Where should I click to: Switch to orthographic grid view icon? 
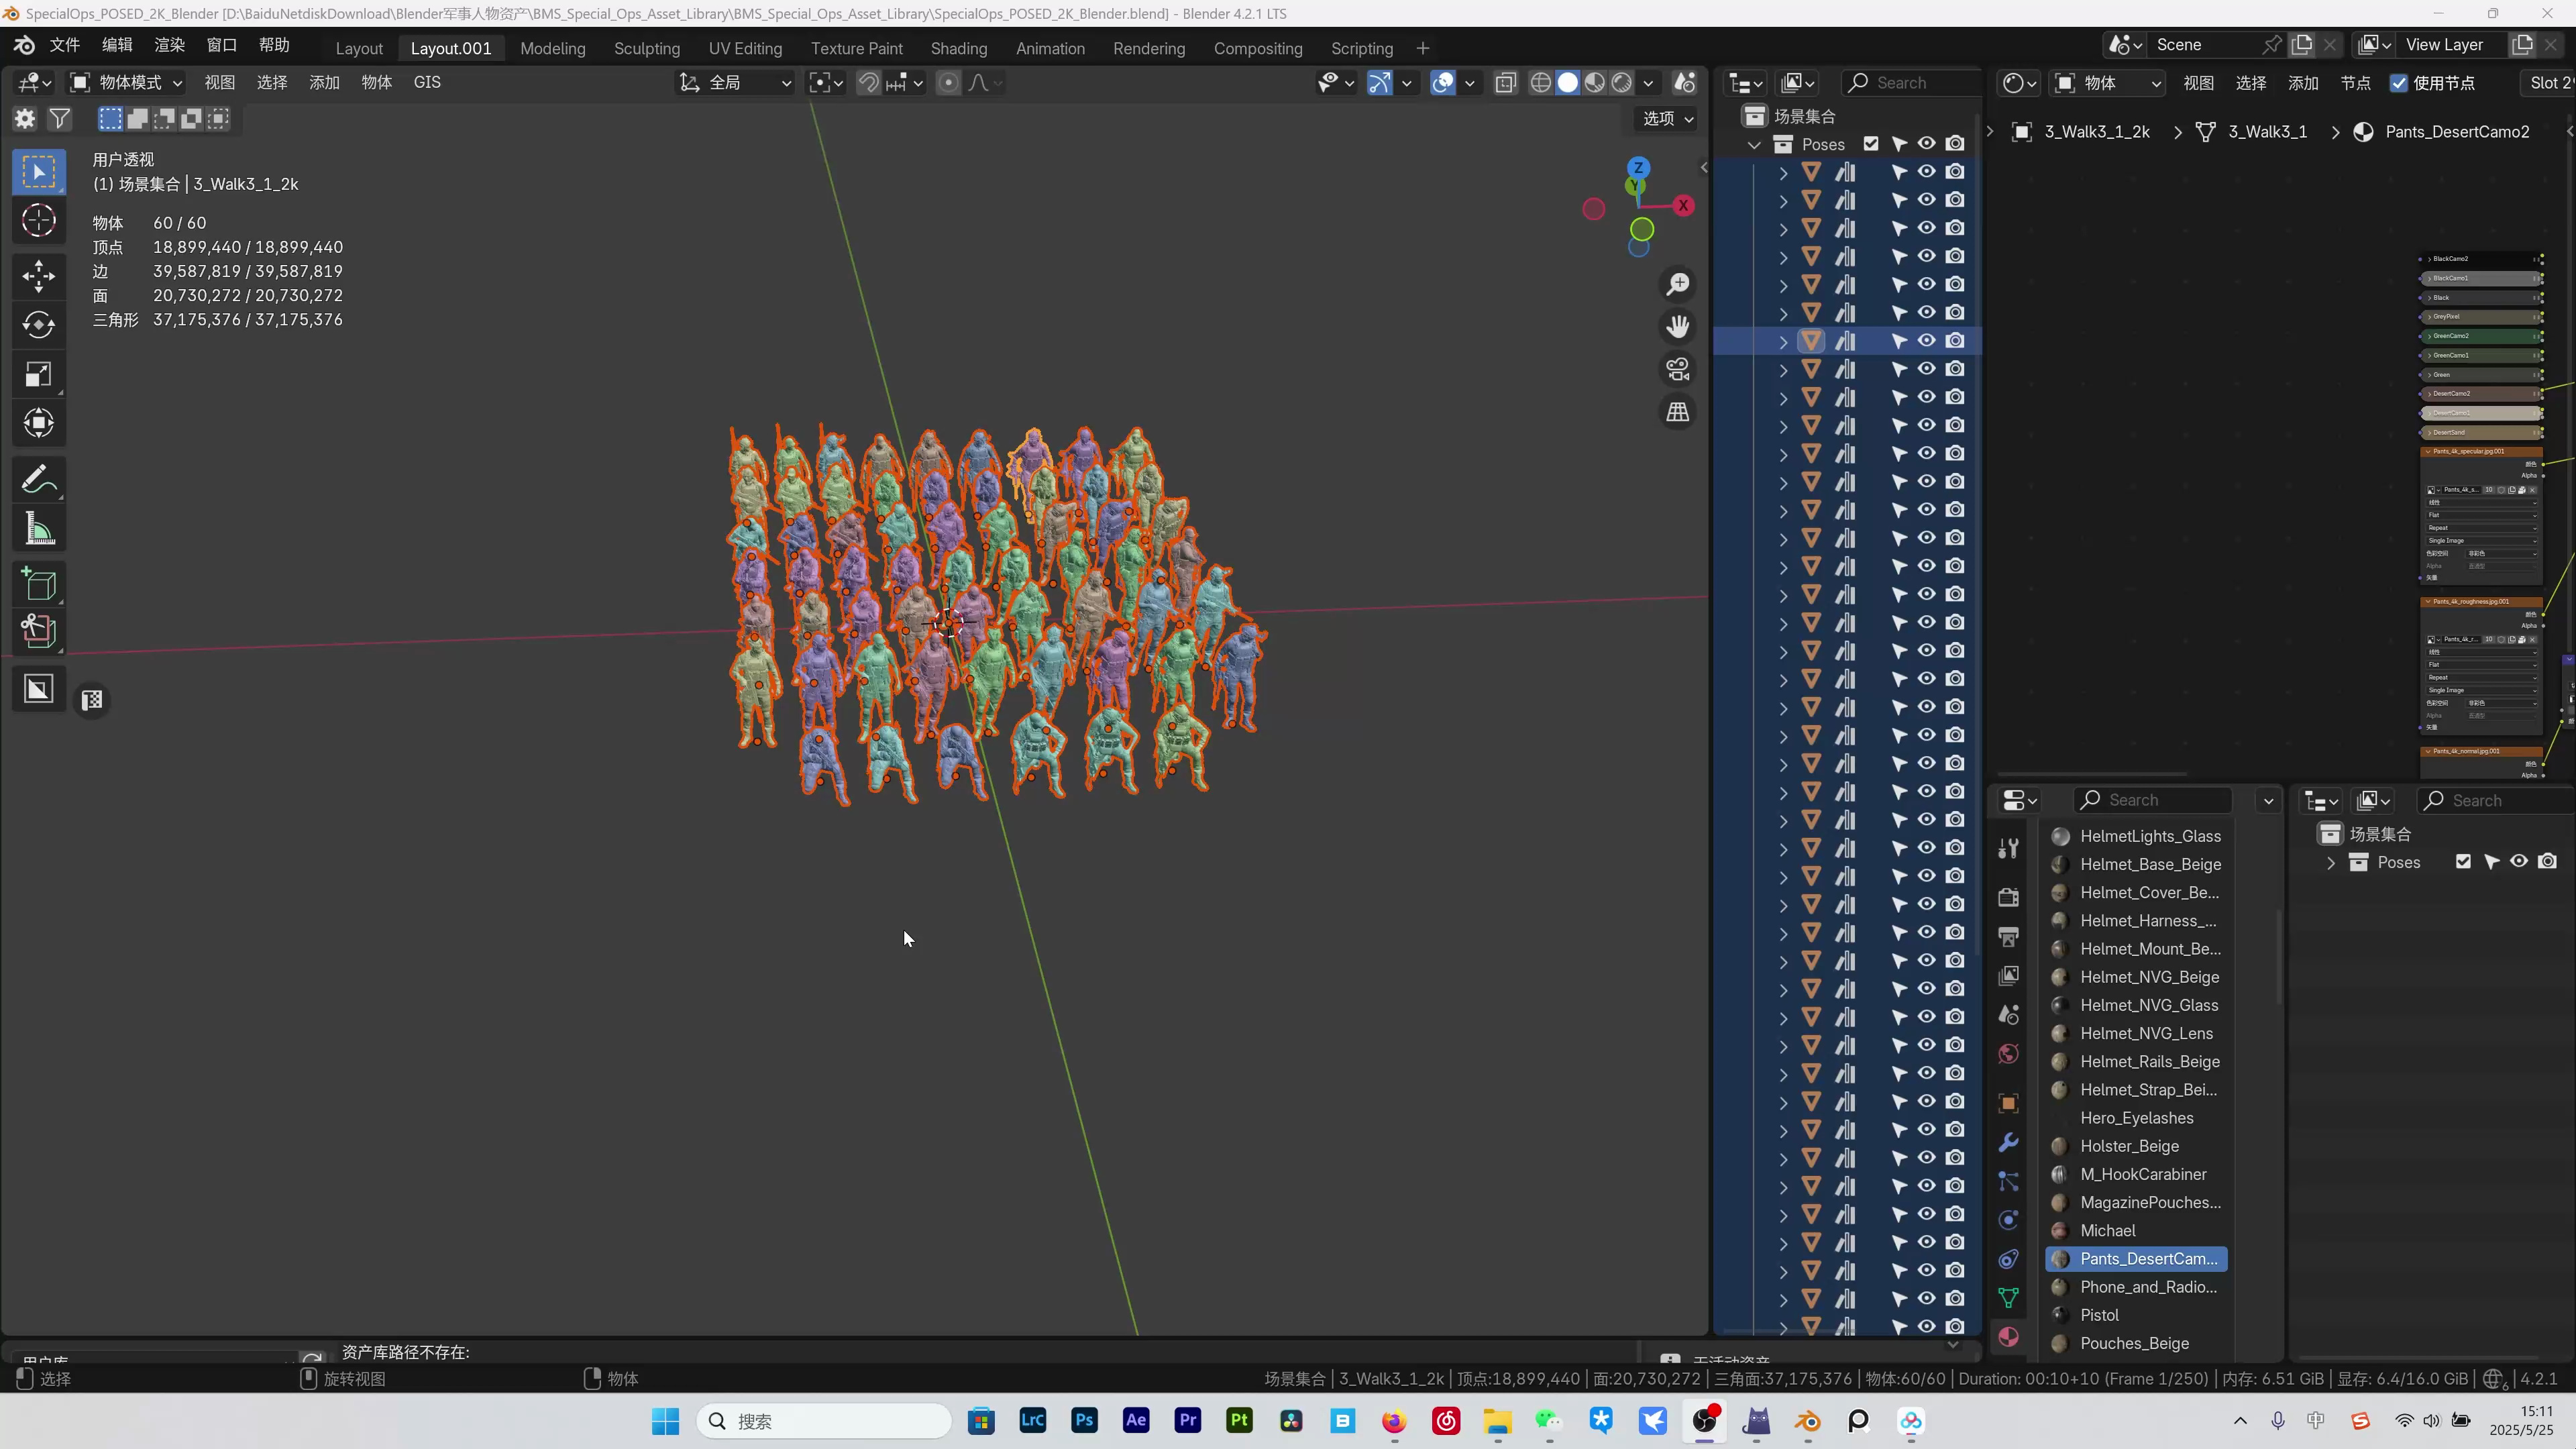(1678, 412)
